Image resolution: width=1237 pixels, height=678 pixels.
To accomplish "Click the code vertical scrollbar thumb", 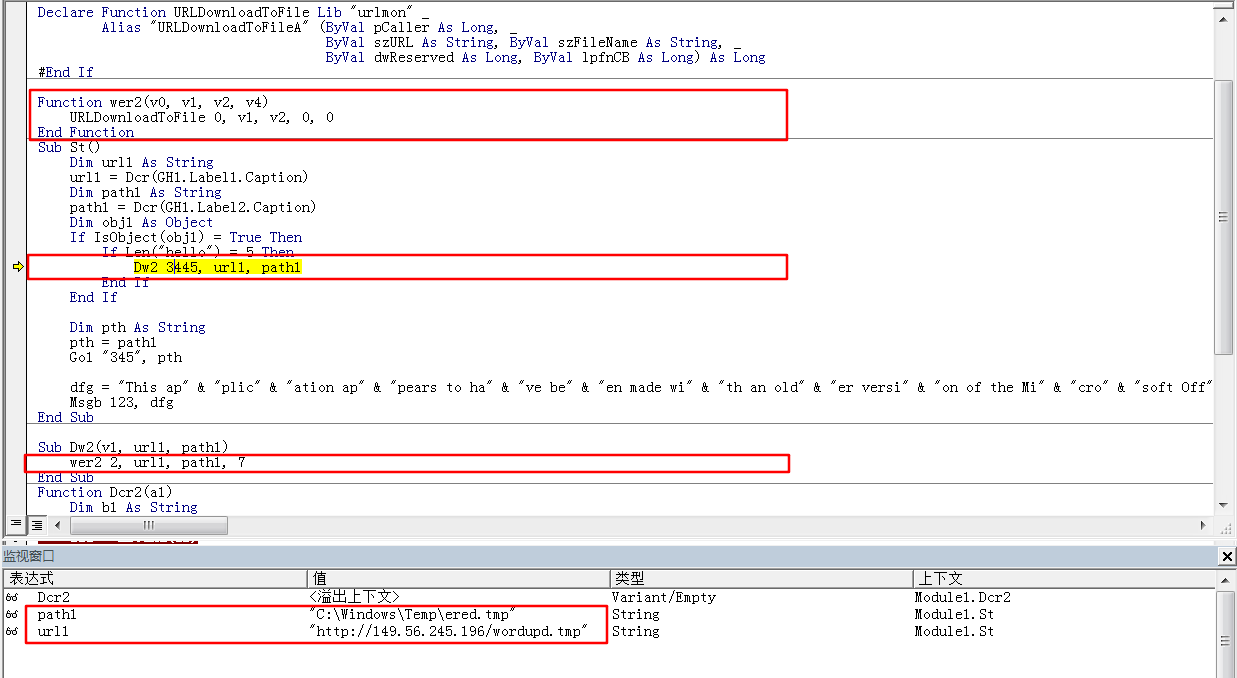I will 1223,217.
